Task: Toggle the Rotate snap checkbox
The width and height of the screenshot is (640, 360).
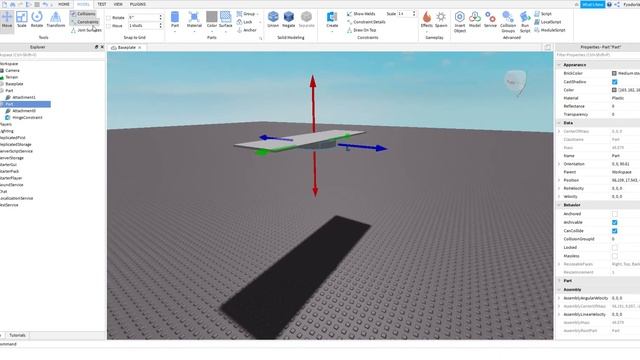Action: (x=109, y=18)
